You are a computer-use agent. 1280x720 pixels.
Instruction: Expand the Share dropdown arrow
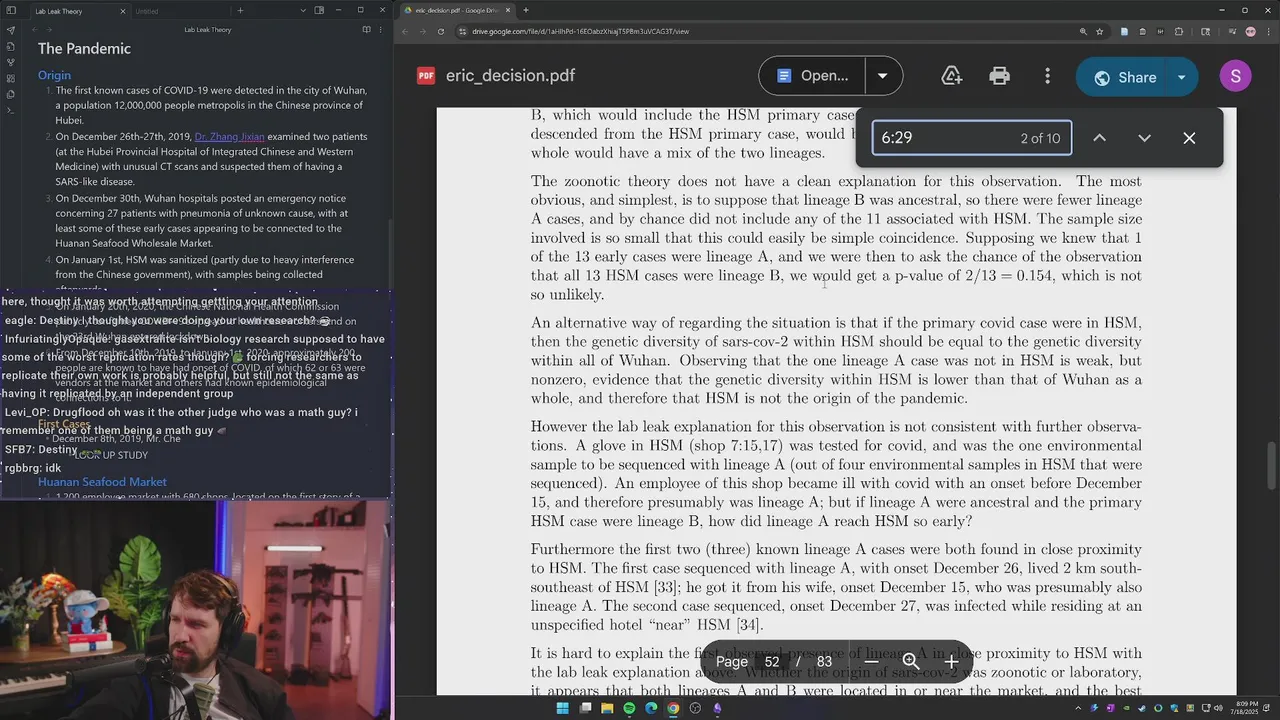pyautogui.click(x=1181, y=77)
